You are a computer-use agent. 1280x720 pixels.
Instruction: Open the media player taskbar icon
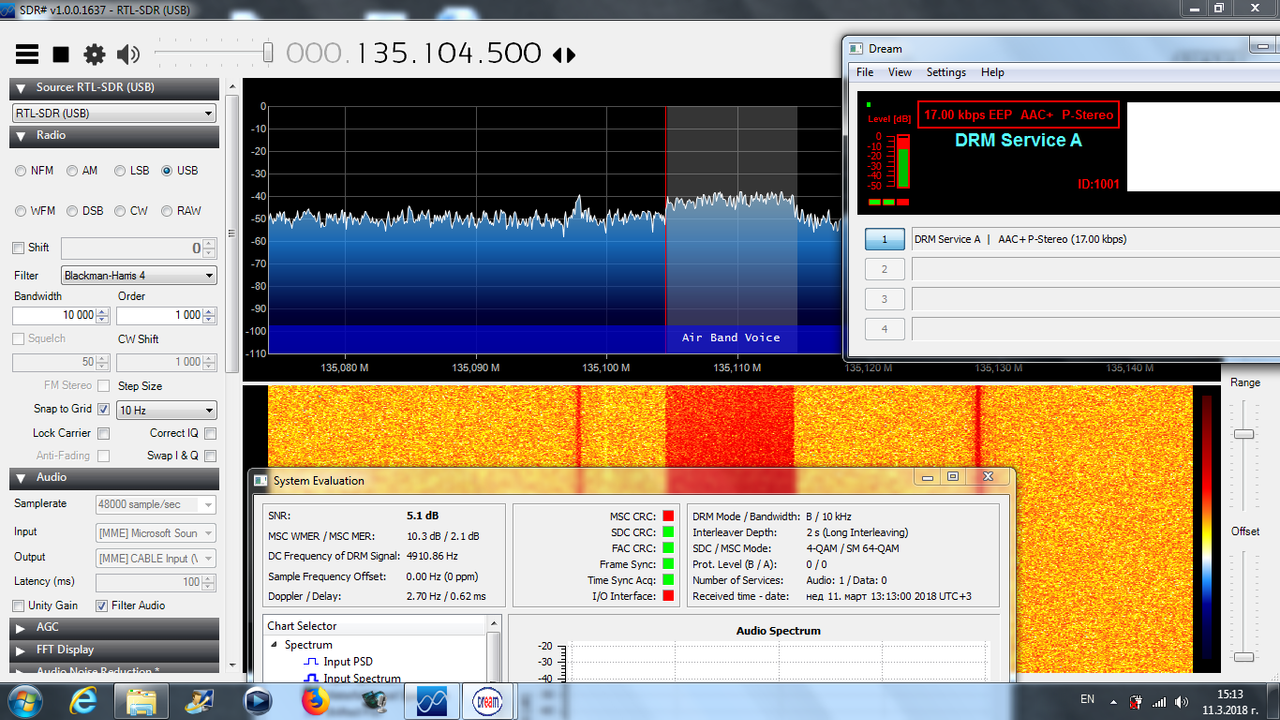258,701
